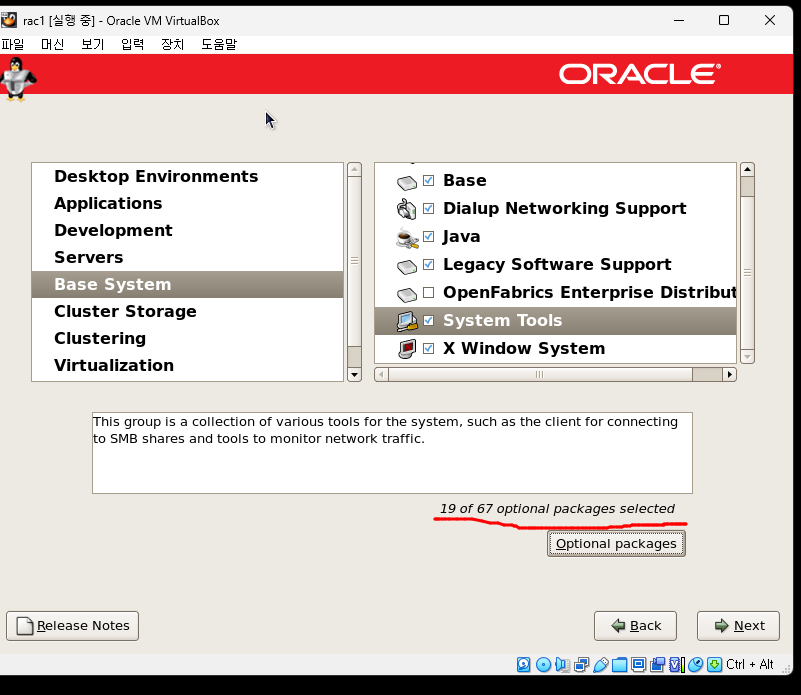801x695 pixels.
Task: Click the host key green arrow icon
Action: point(715,664)
